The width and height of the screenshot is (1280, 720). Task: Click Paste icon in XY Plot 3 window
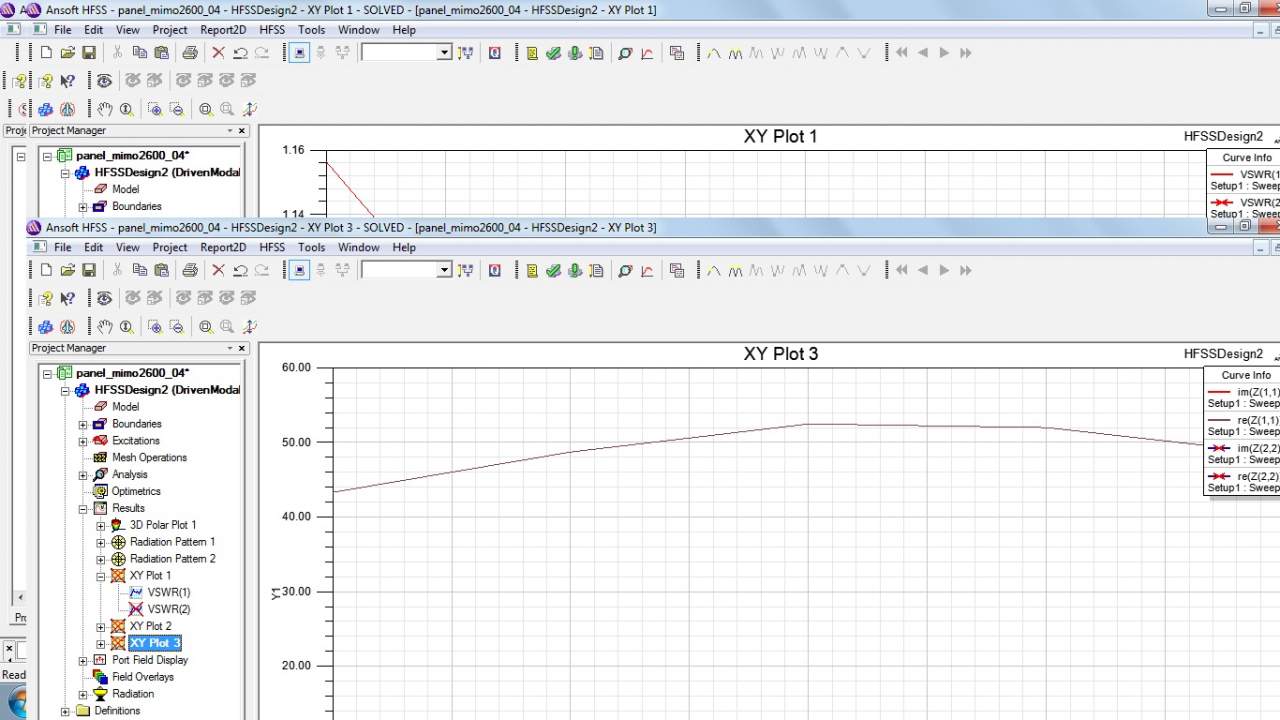pyautogui.click(x=160, y=270)
